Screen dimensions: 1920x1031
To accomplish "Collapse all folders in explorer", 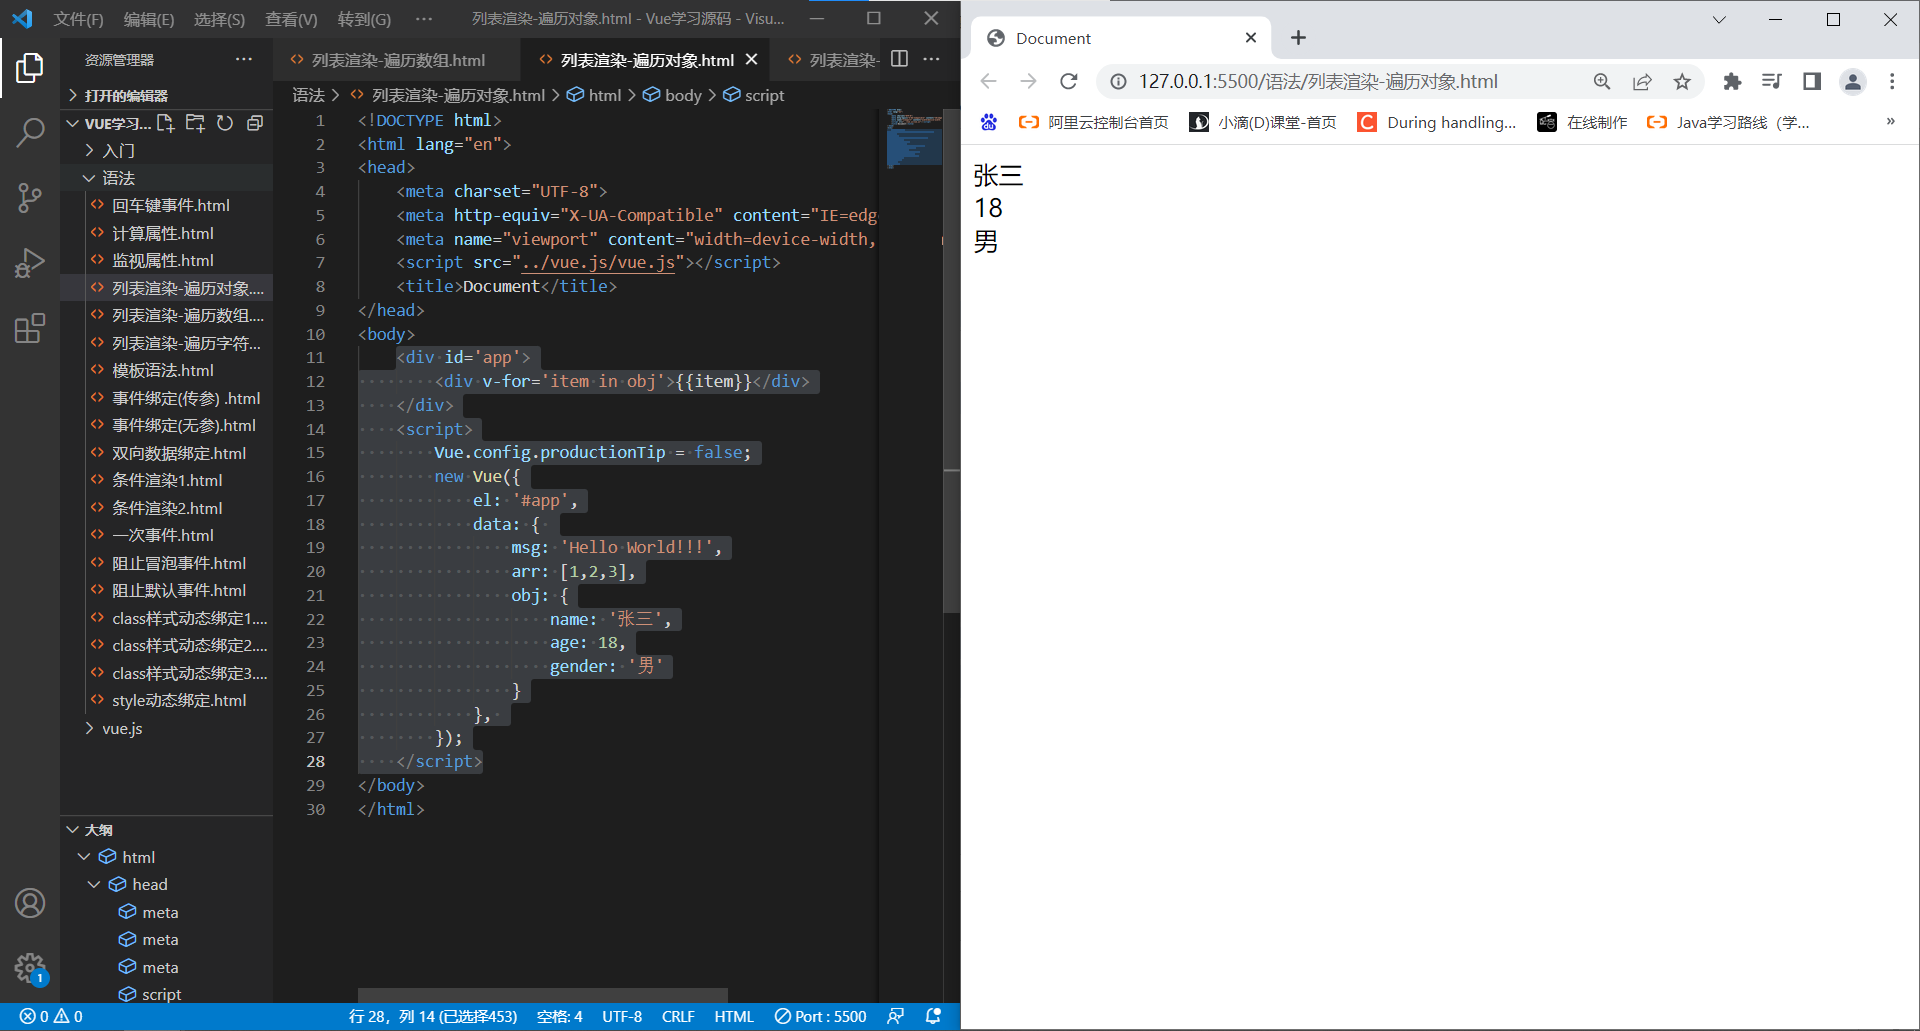I will coord(255,123).
